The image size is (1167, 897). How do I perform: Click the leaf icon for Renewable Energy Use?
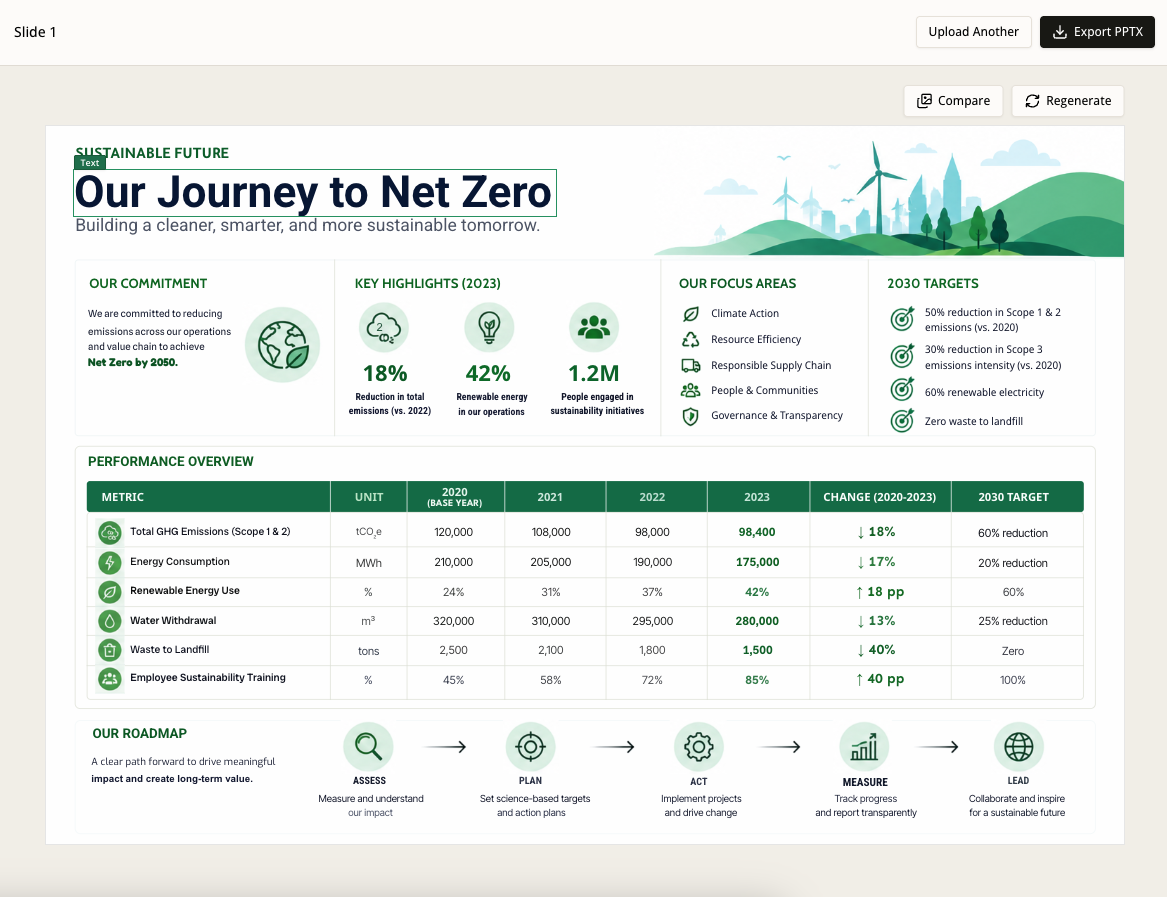110,592
